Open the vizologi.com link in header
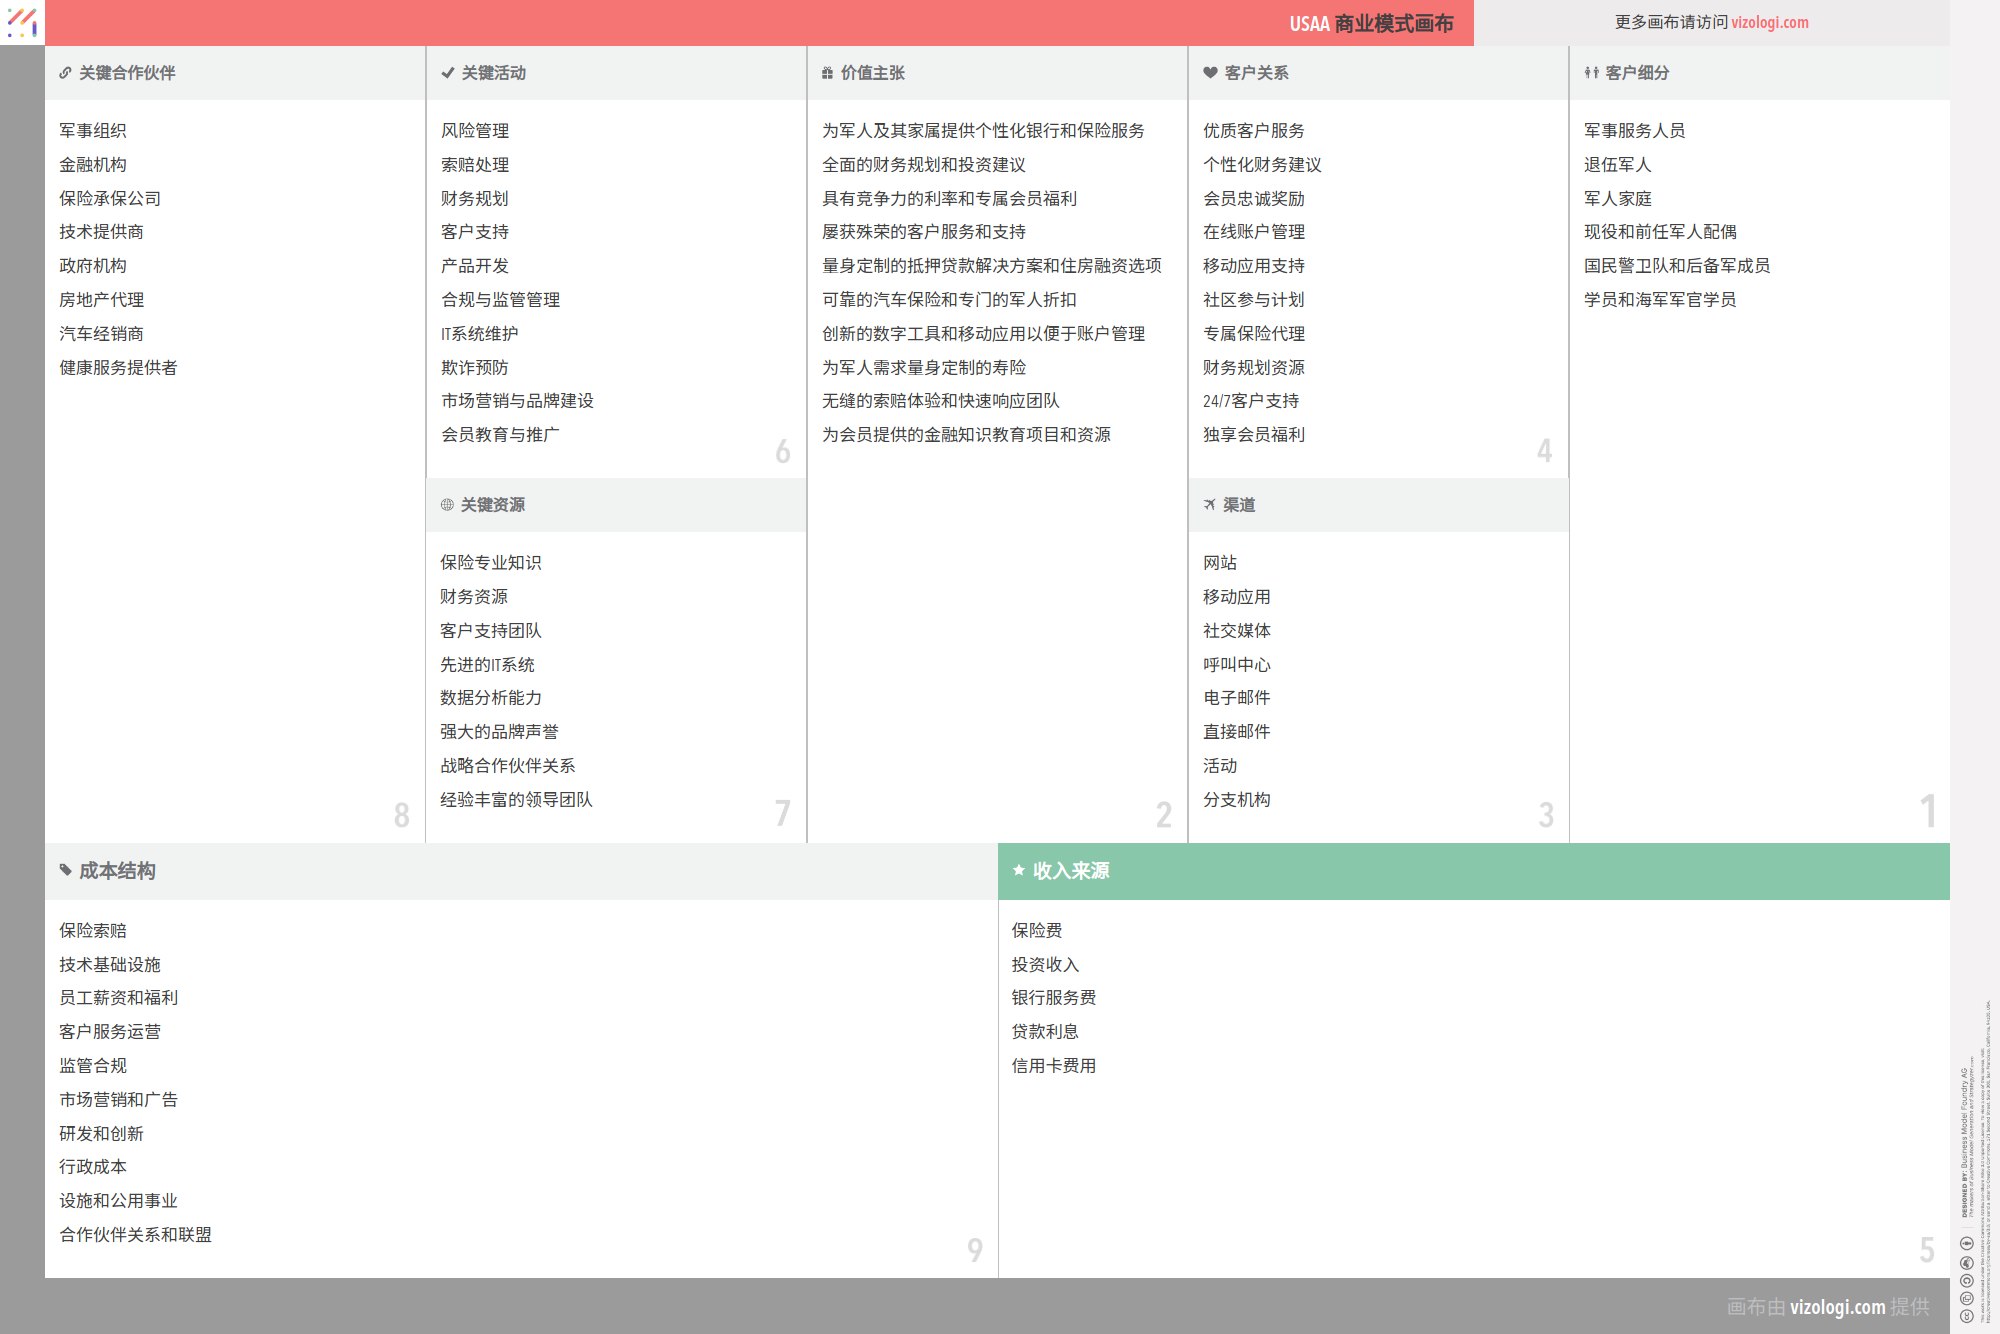 1769,22
